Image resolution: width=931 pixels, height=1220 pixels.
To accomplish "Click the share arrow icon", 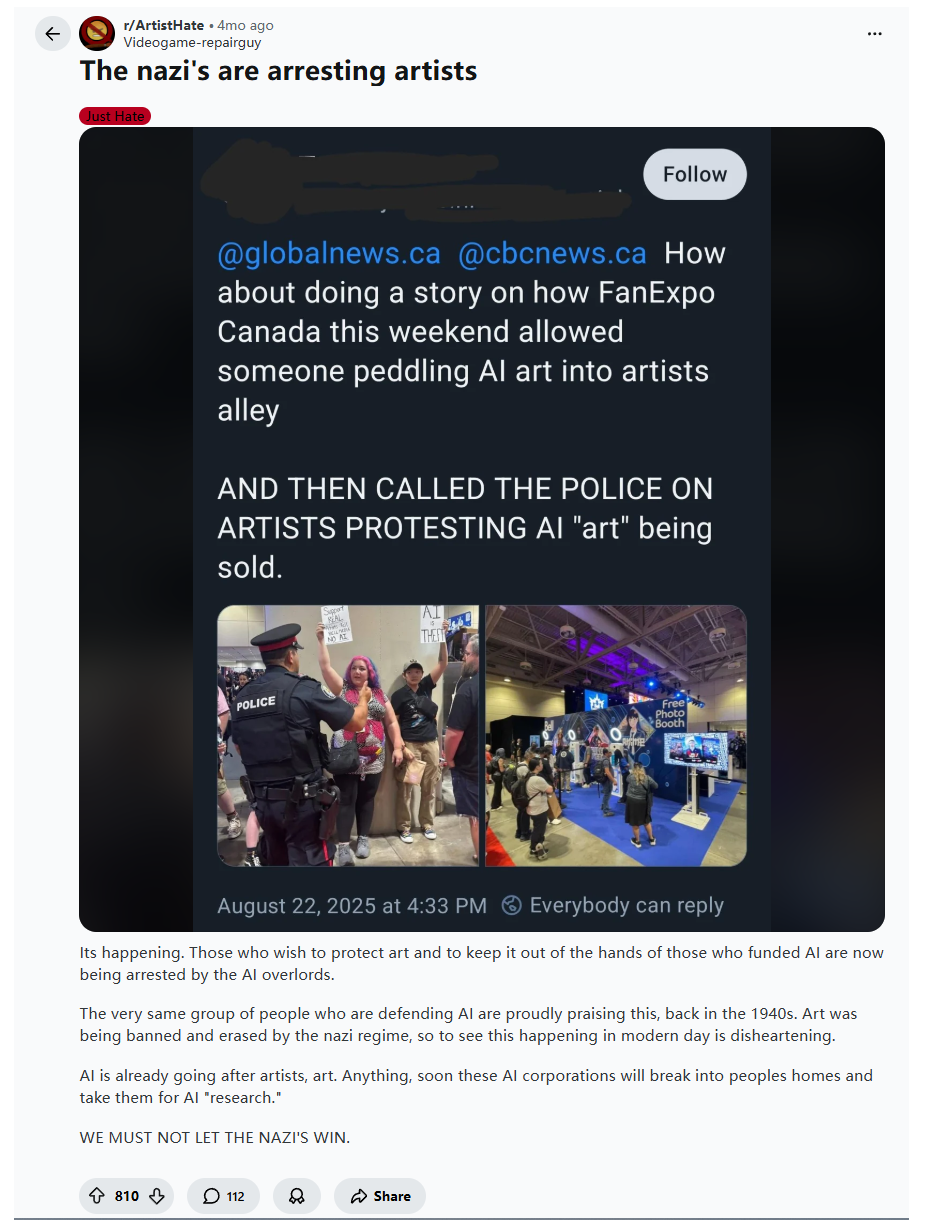I will coord(359,1196).
